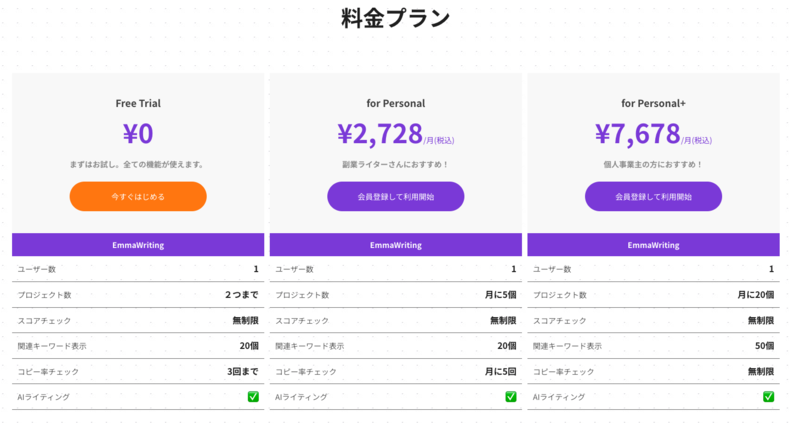The height and width of the screenshot is (423, 789).
Task: Select the EmmaWriting header in the Free Trial column
Action: 138,245
